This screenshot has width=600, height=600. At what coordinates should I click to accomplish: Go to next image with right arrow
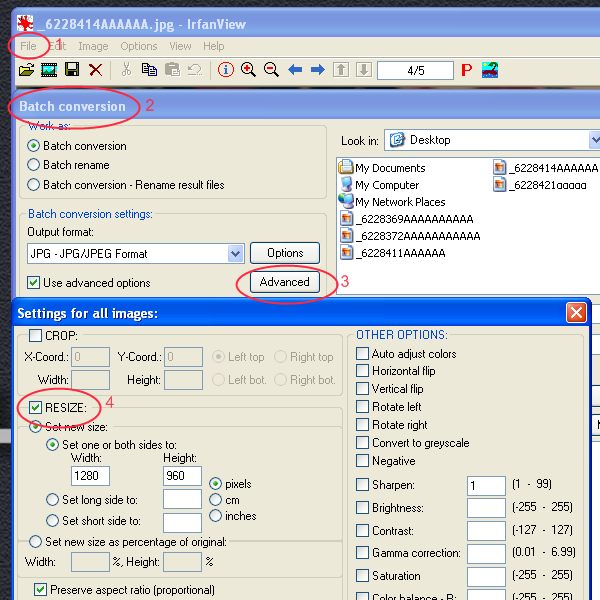pyautogui.click(x=318, y=70)
